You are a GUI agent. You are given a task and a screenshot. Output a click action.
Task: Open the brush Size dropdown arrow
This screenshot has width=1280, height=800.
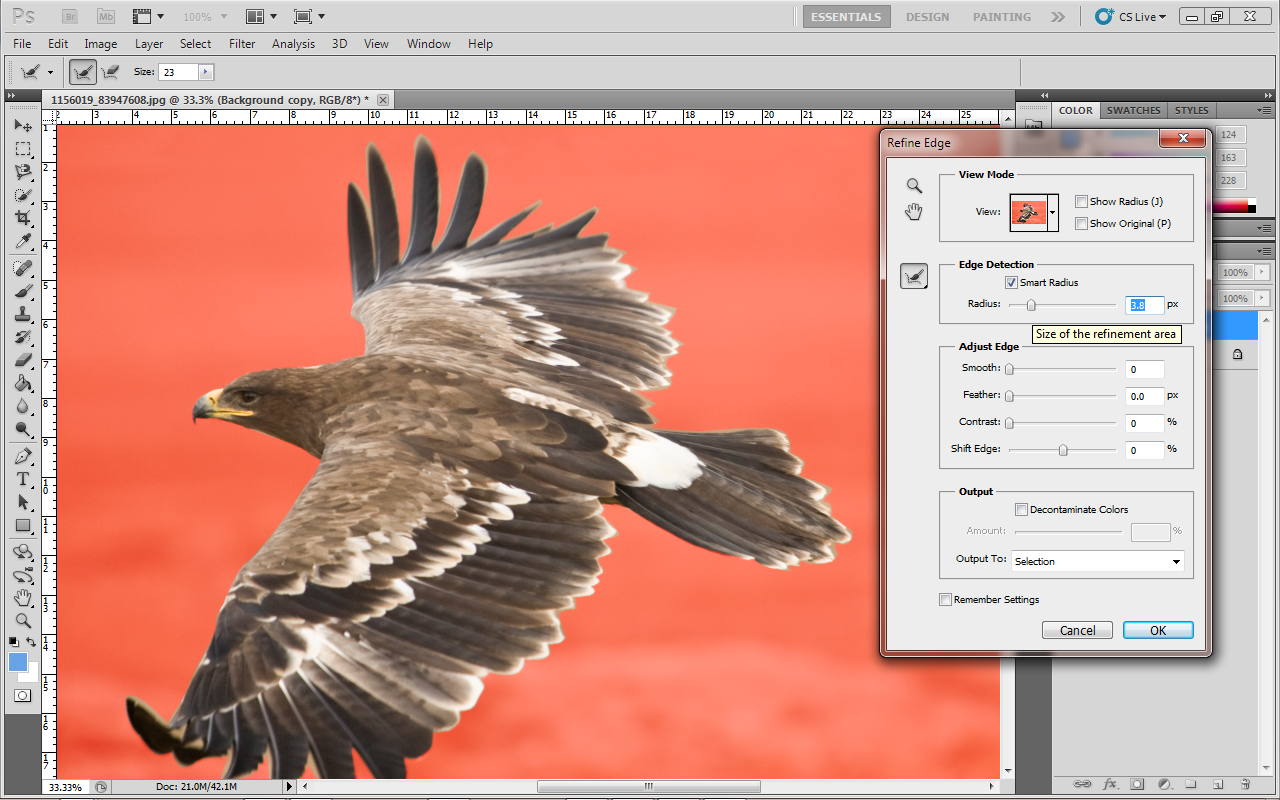[206, 72]
